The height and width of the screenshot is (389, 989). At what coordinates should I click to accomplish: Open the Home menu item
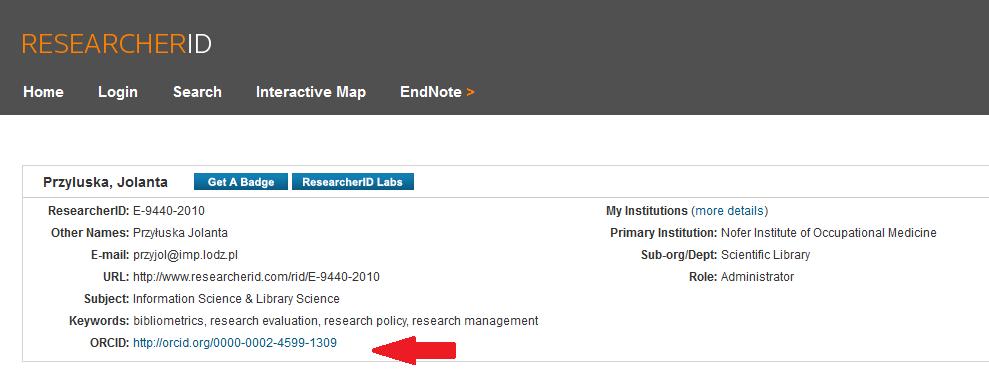(44, 92)
